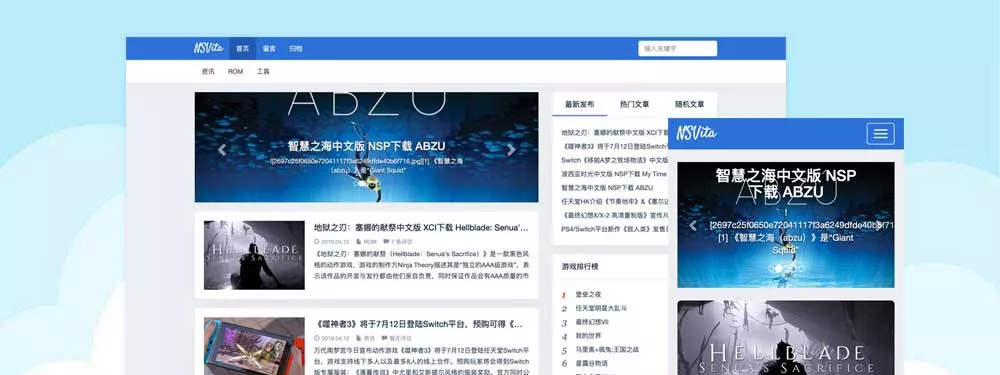1000x375 pixels.
Task: Go to previous slide in mobile carousel
Action: [693, 225]
